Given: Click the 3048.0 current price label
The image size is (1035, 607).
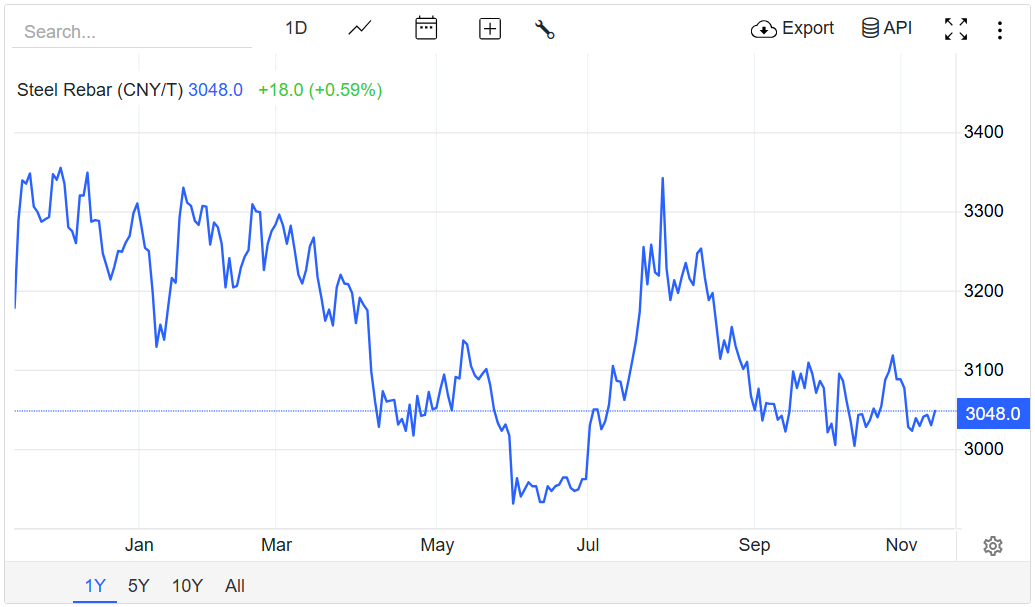Looking at the screenshot, I should tap(993, 414).
